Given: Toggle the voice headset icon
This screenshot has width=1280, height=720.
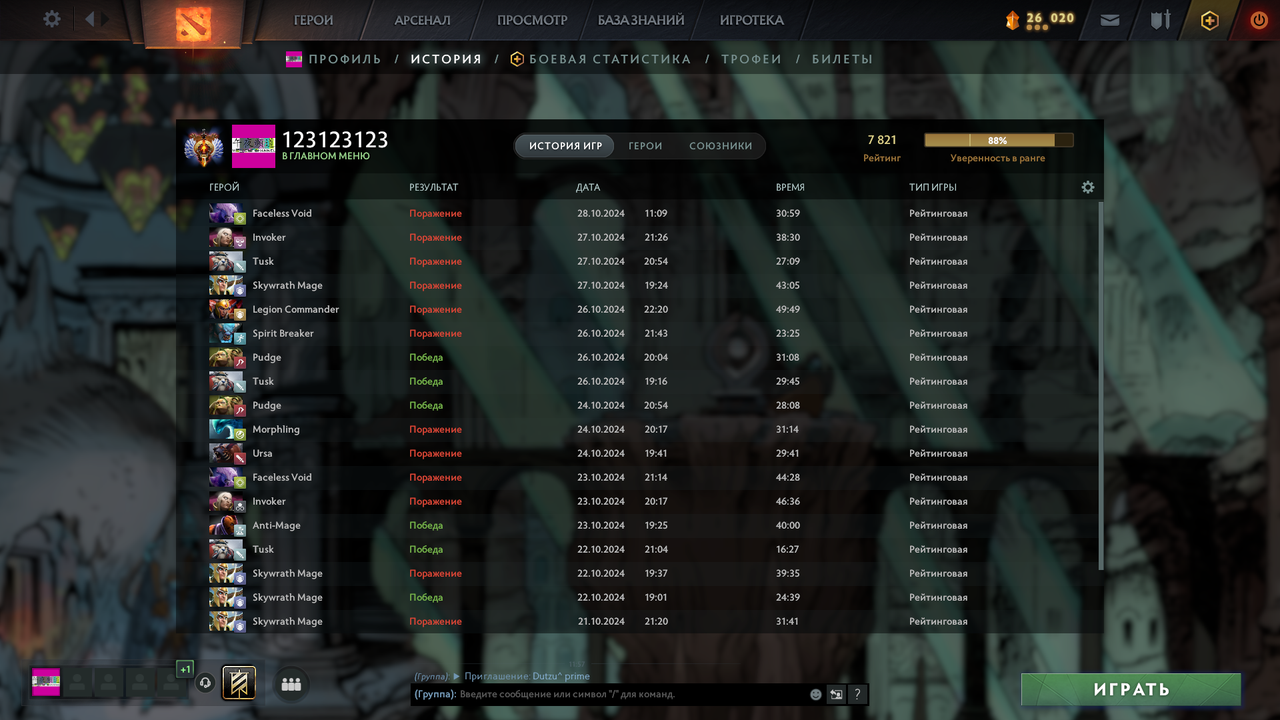Looking at the screenshot, I should coord(206,683).
